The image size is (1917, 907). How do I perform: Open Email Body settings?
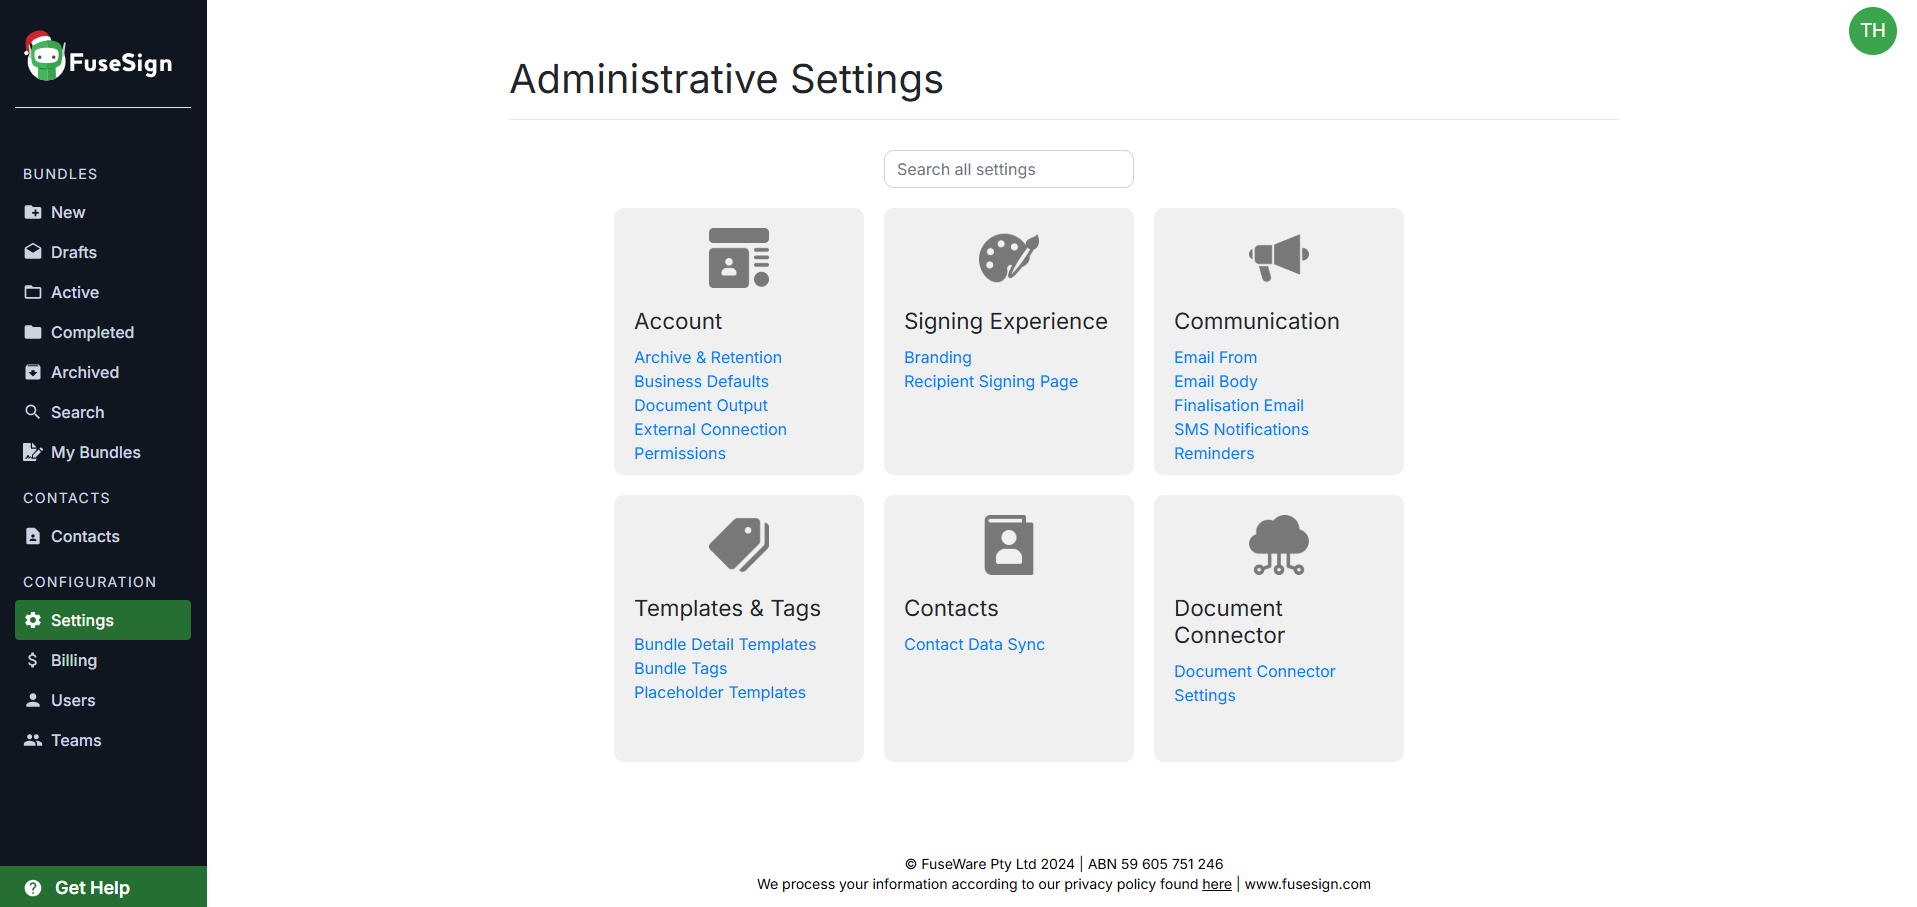coord(1215,381)
